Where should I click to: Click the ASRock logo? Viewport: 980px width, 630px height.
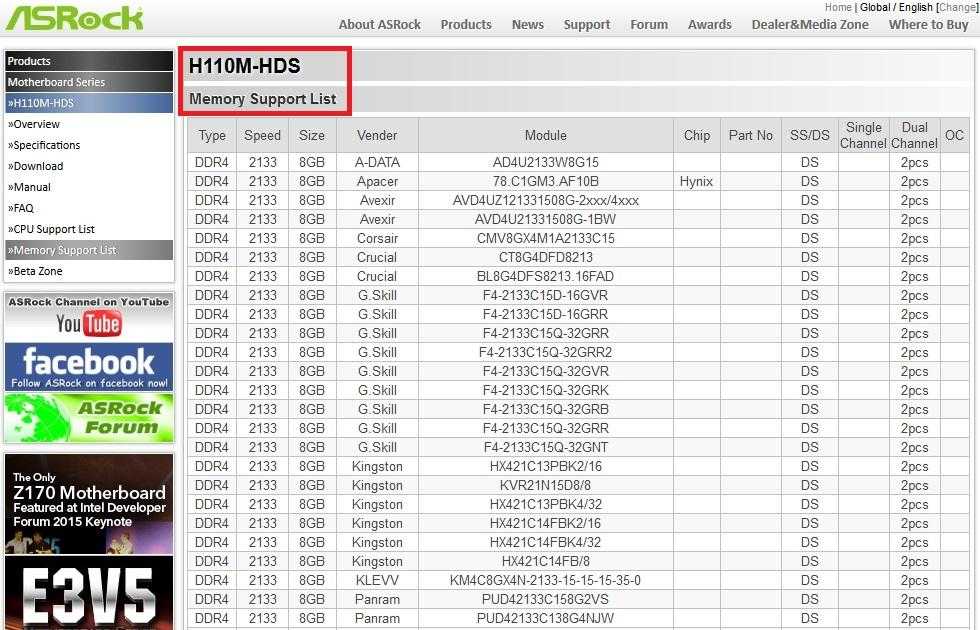75,19
